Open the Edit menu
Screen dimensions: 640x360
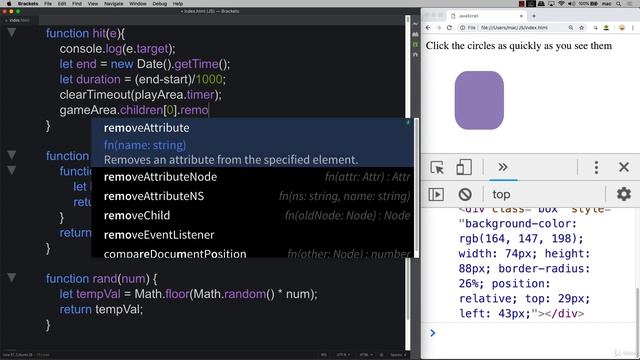[62, 4]
